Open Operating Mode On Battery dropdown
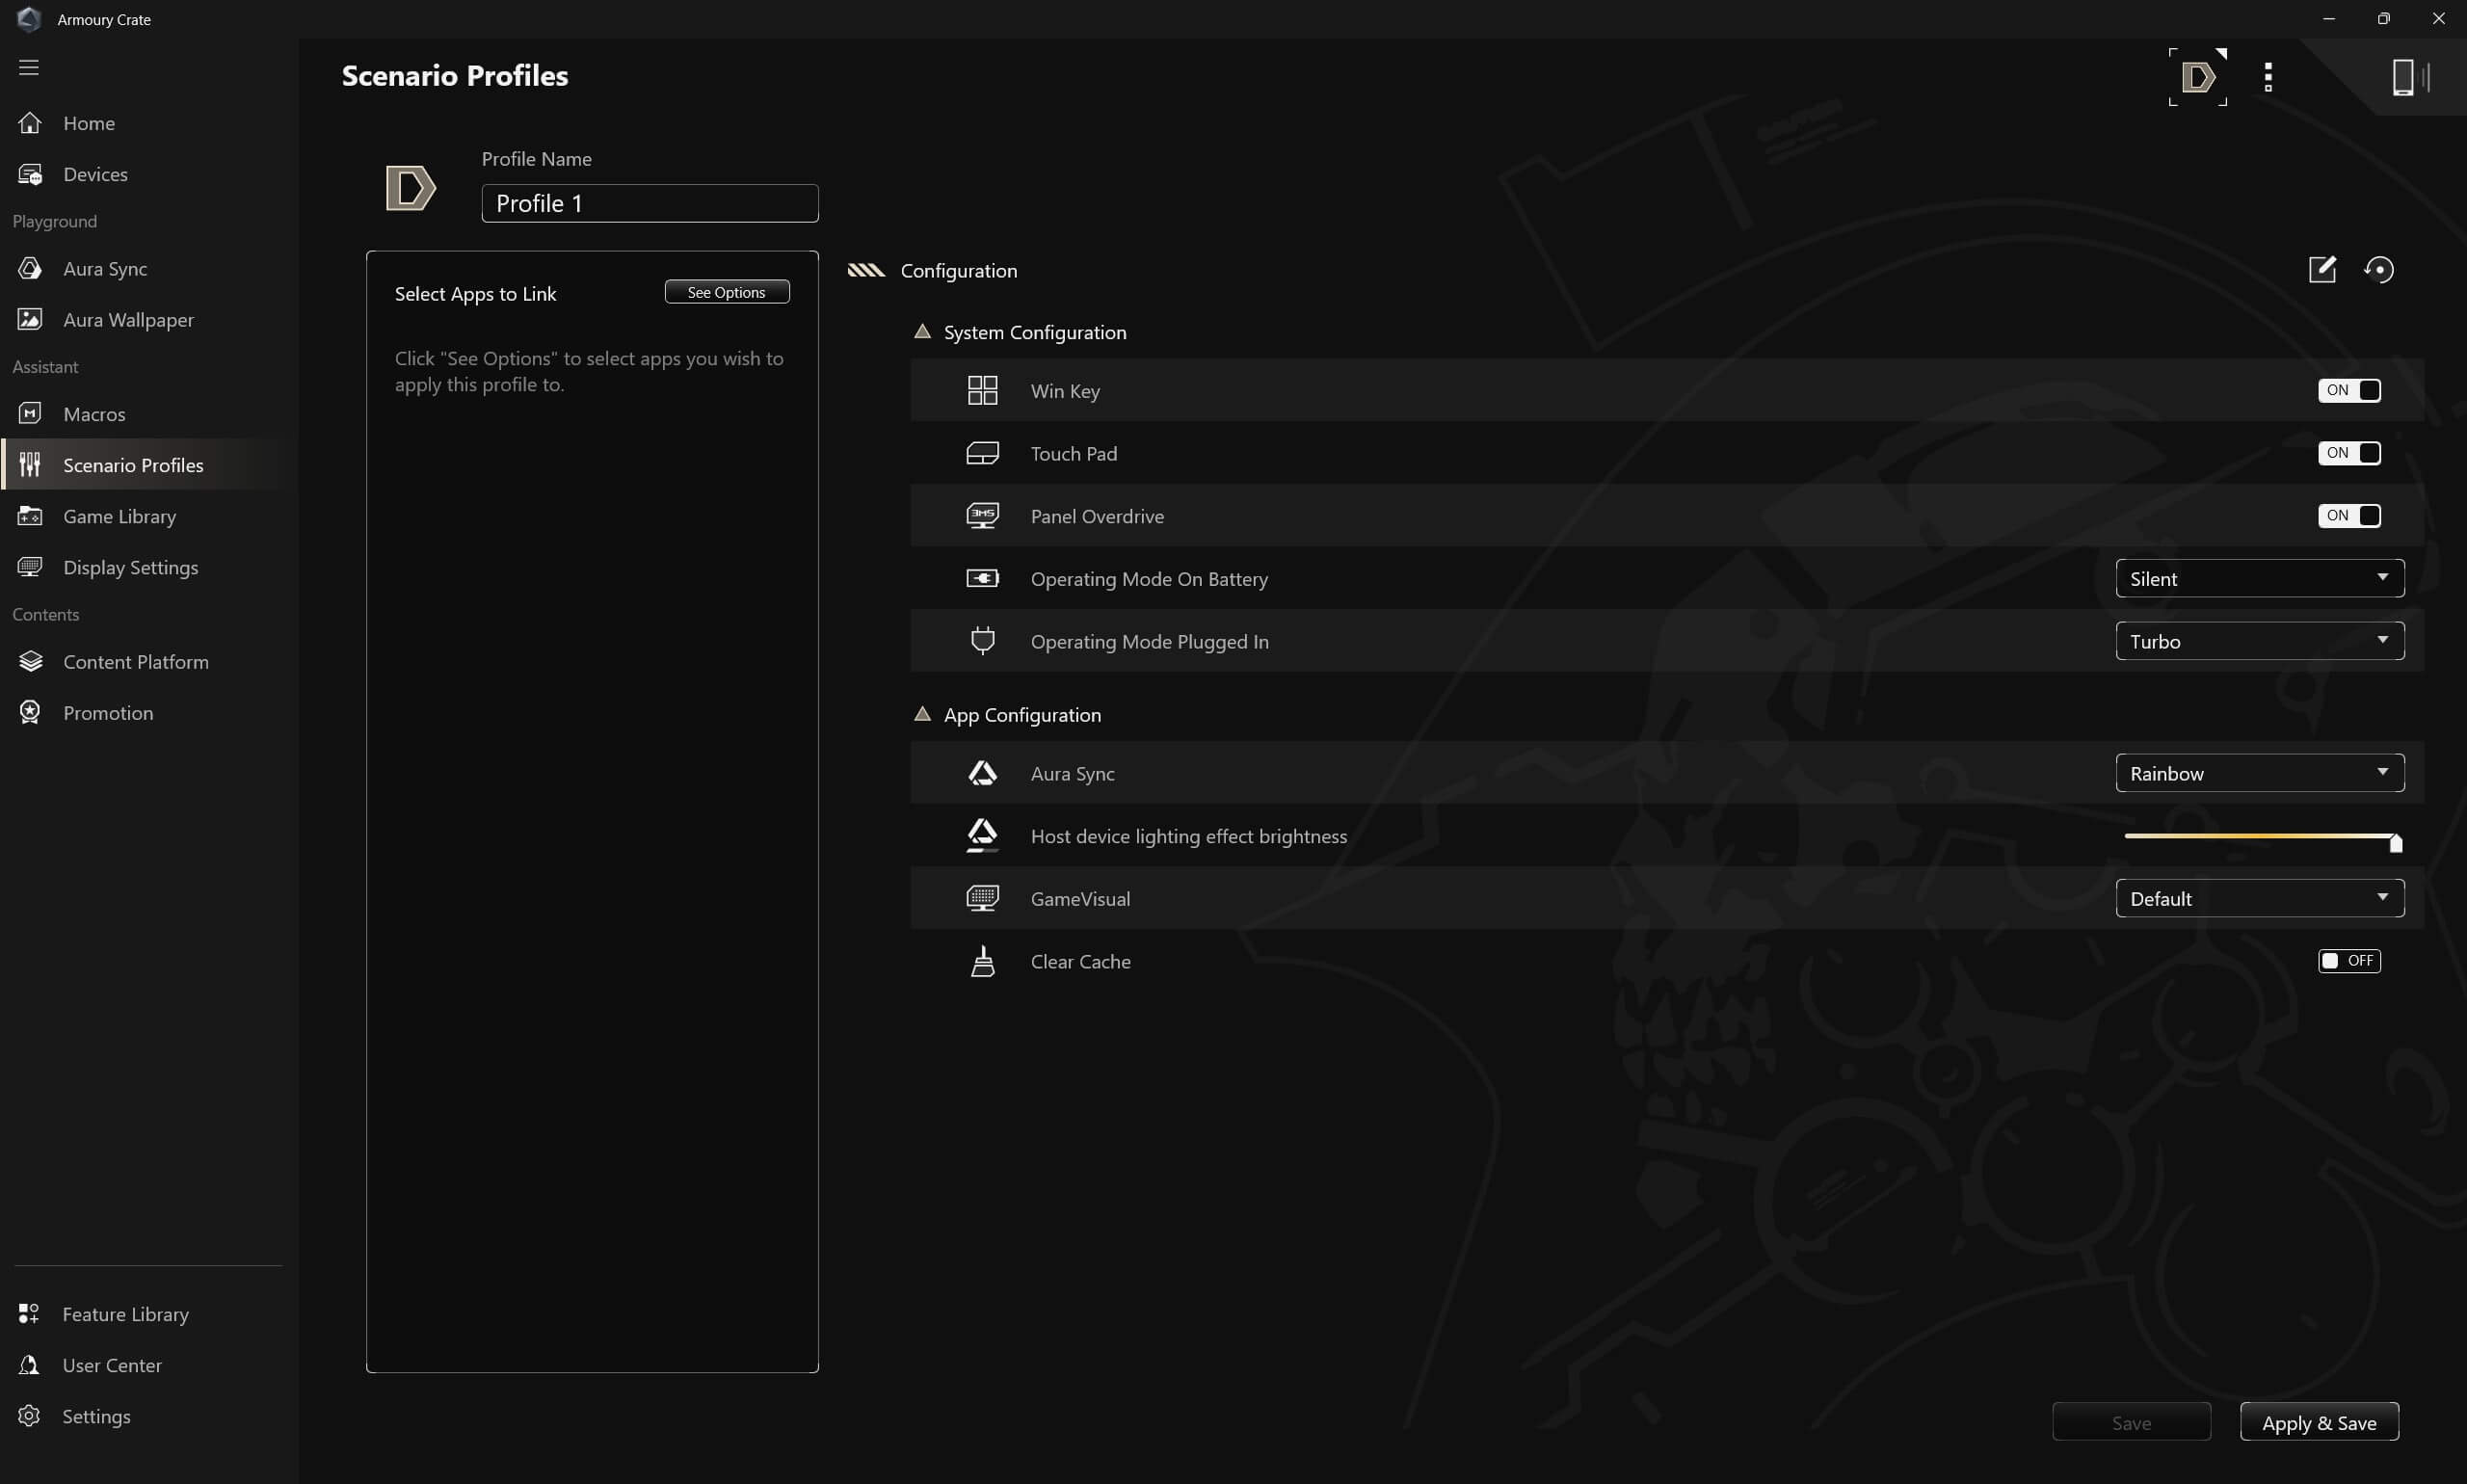 pyautogui.click(x=2259, y=579)
